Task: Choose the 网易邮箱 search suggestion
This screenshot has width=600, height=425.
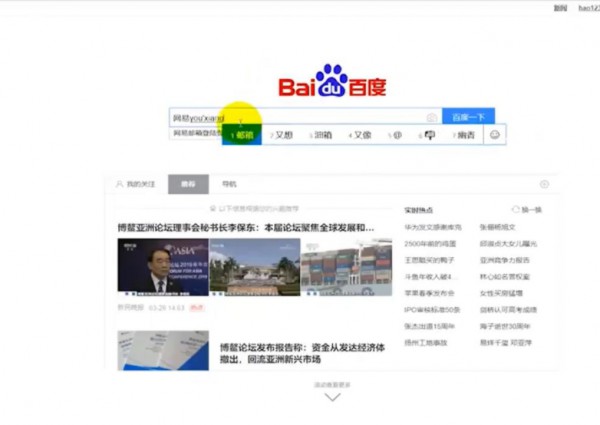Action: coord(195,132)
